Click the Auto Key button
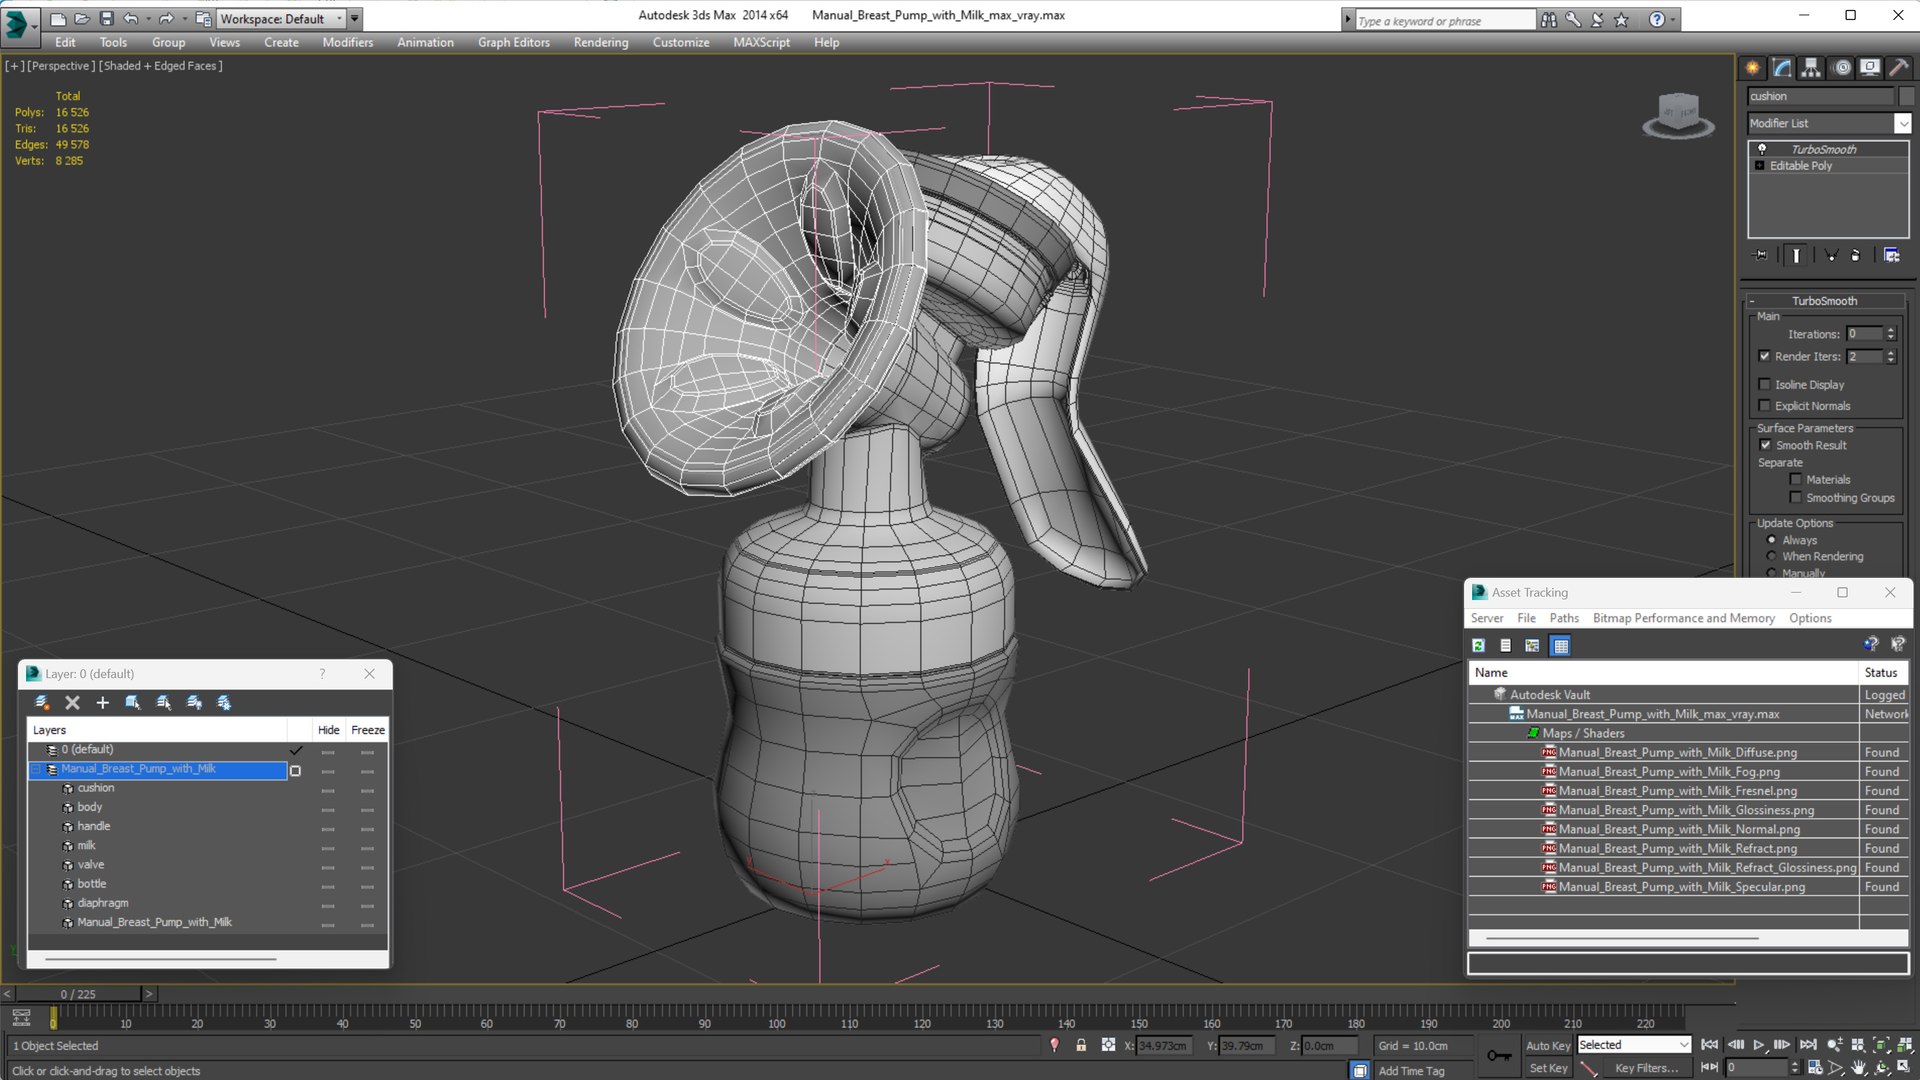 pos(1547,1045)
